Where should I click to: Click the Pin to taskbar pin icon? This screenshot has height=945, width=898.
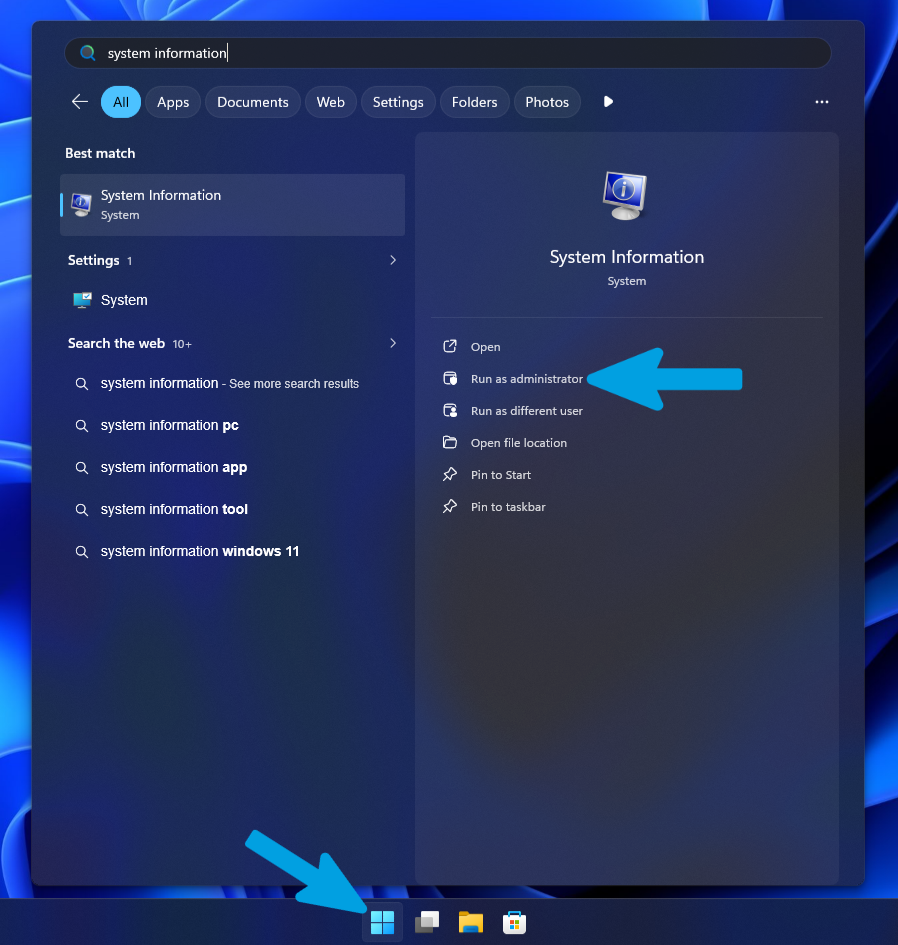(x=450, y=506)
